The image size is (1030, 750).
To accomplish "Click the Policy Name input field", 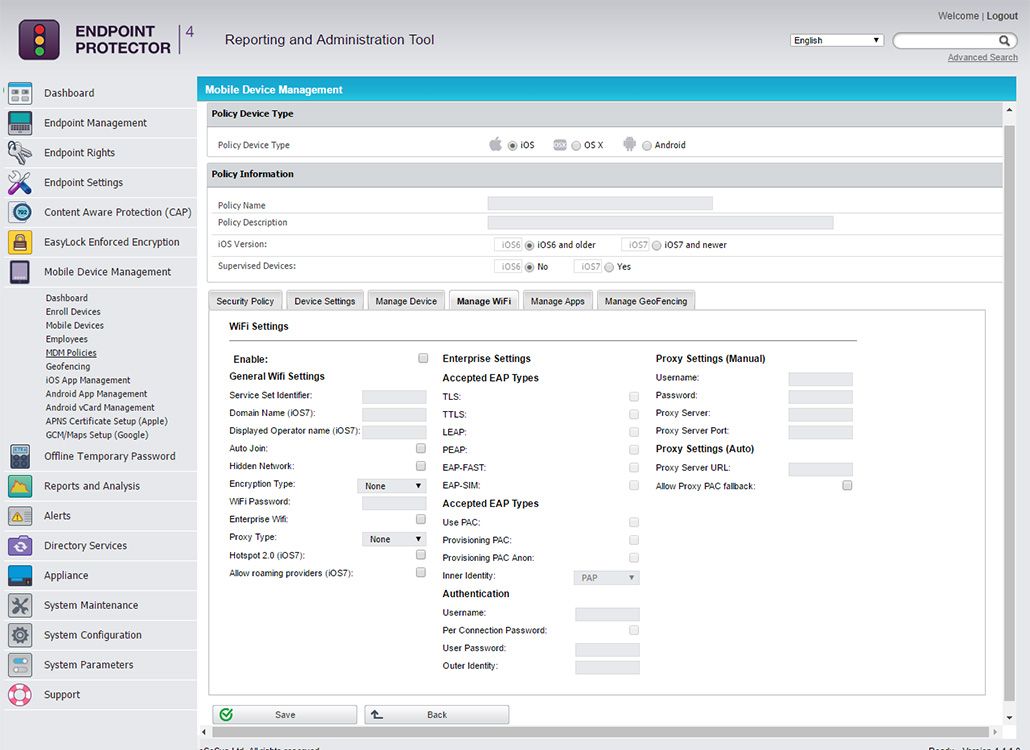I will coord(600,204).
